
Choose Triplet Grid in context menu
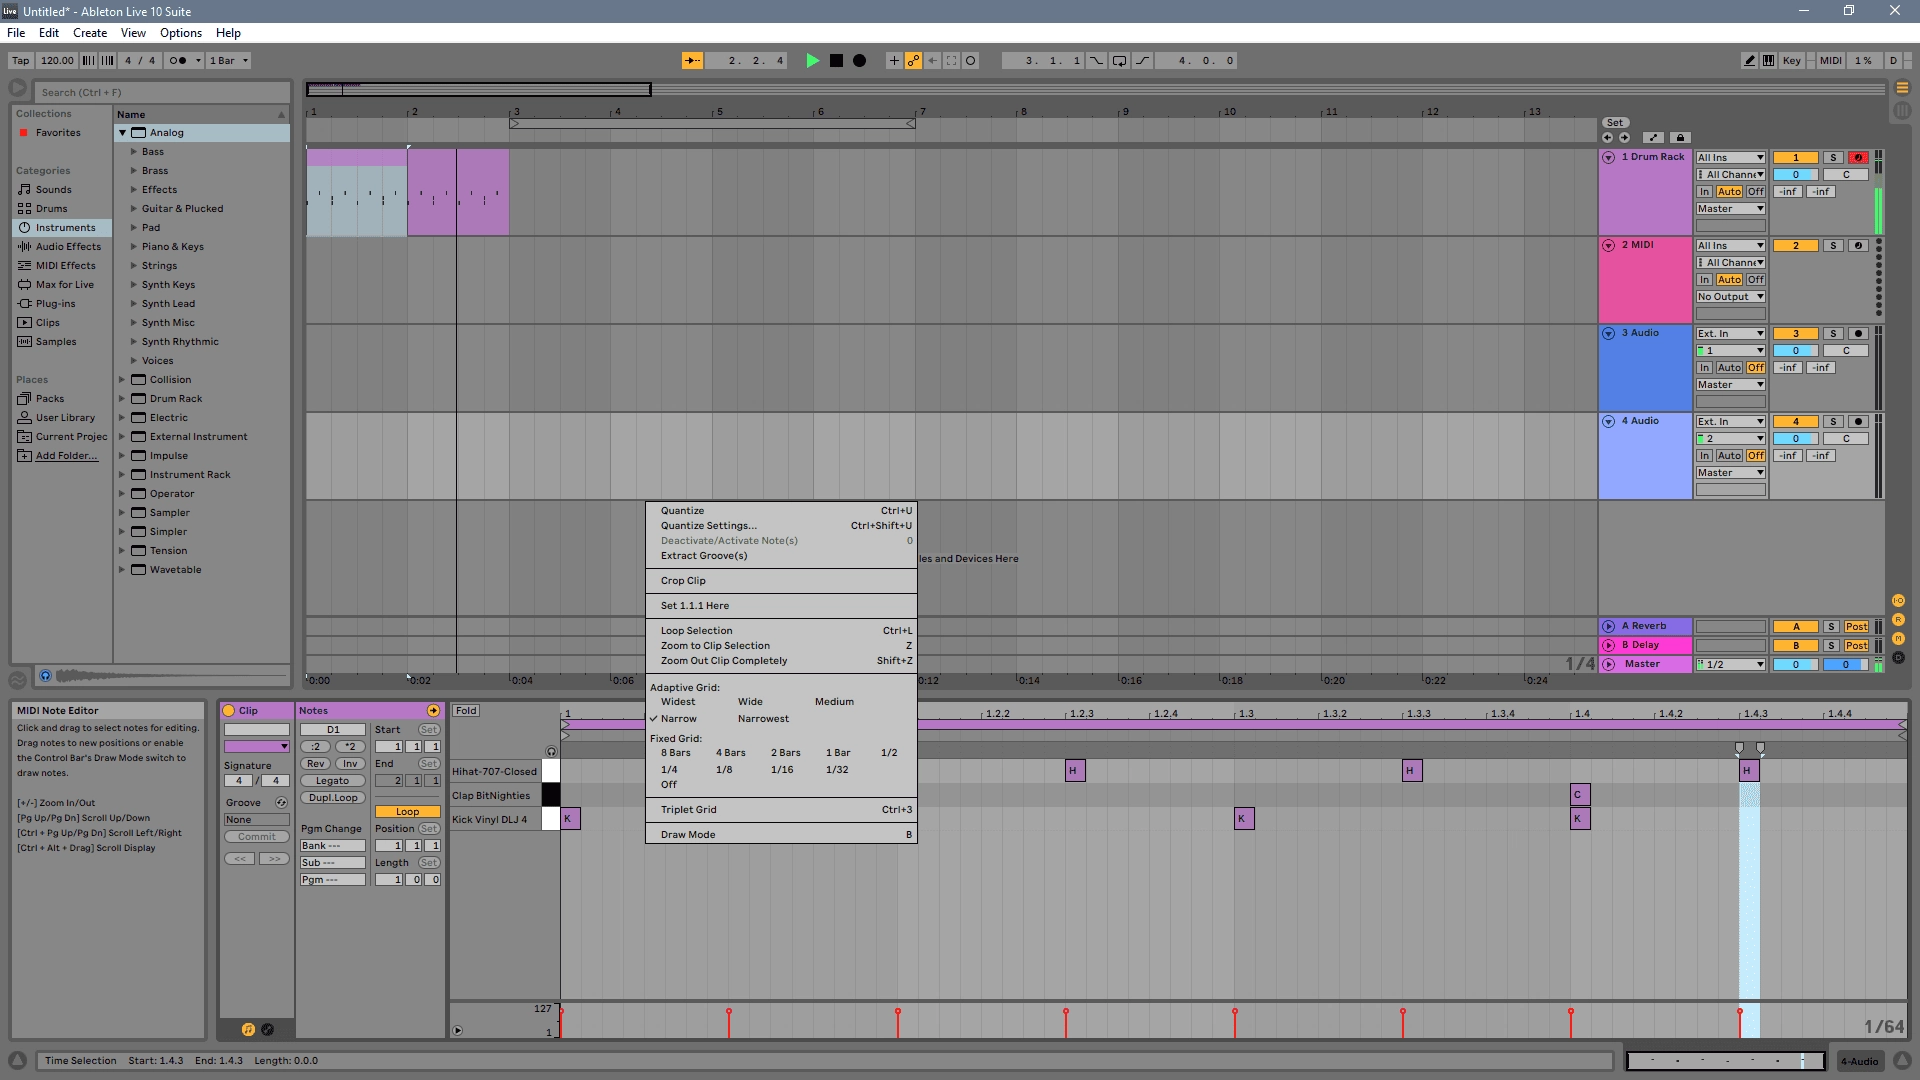click(x=781, y=810)
